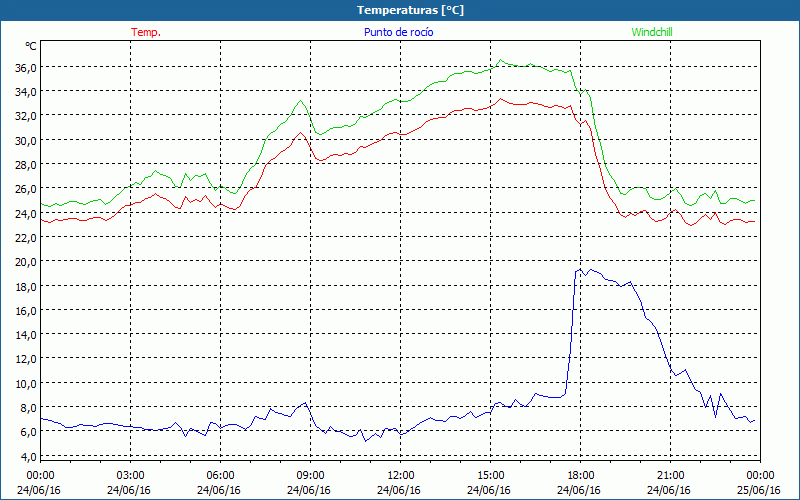The image size is (800, 500).
Task: Click the 10,0 y-axis value
Action: click(x=26, y=384)
